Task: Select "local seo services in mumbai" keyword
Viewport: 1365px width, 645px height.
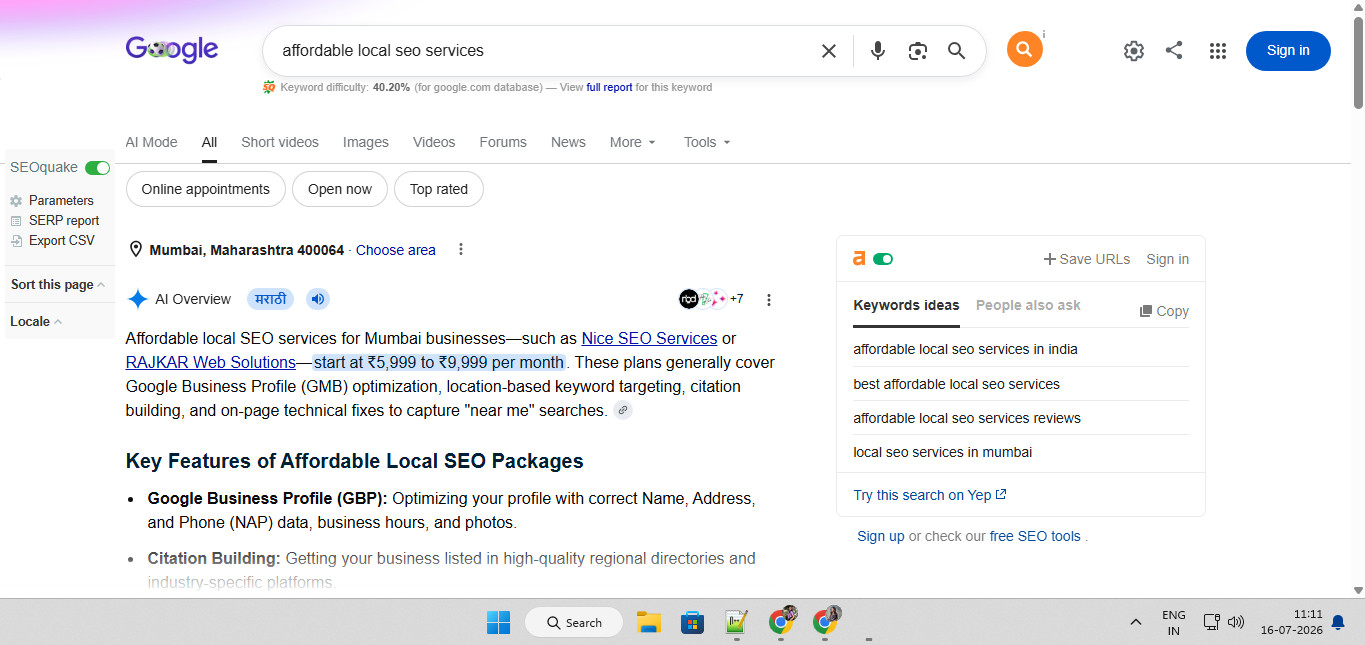Action: 942,452
